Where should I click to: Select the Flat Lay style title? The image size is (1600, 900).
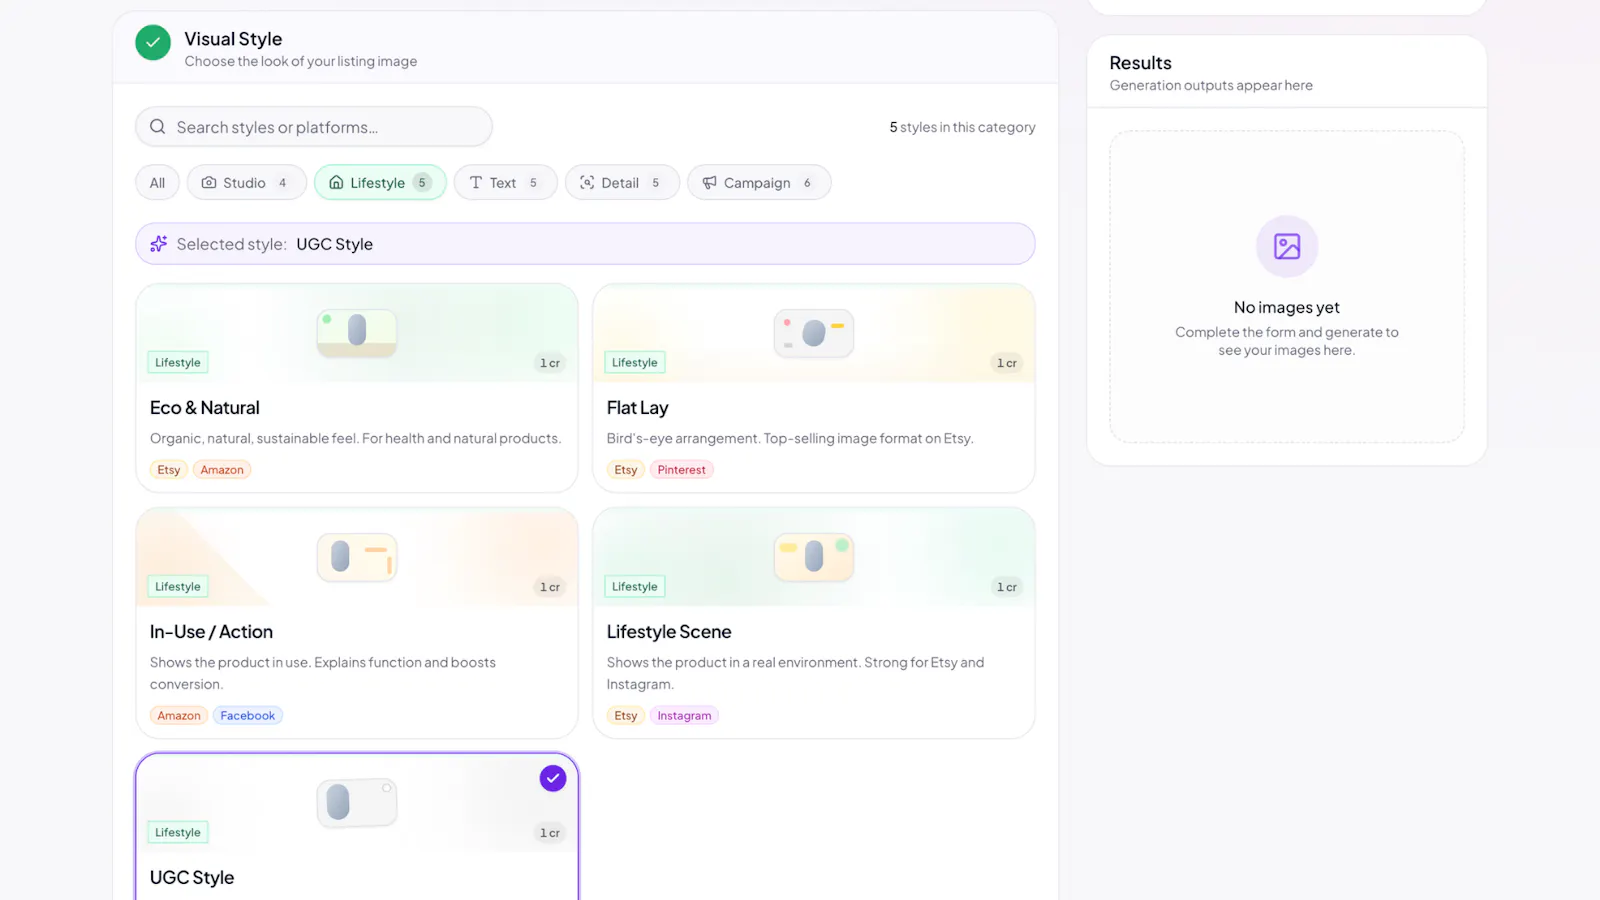pyautogui.click(x=638, y=408)
